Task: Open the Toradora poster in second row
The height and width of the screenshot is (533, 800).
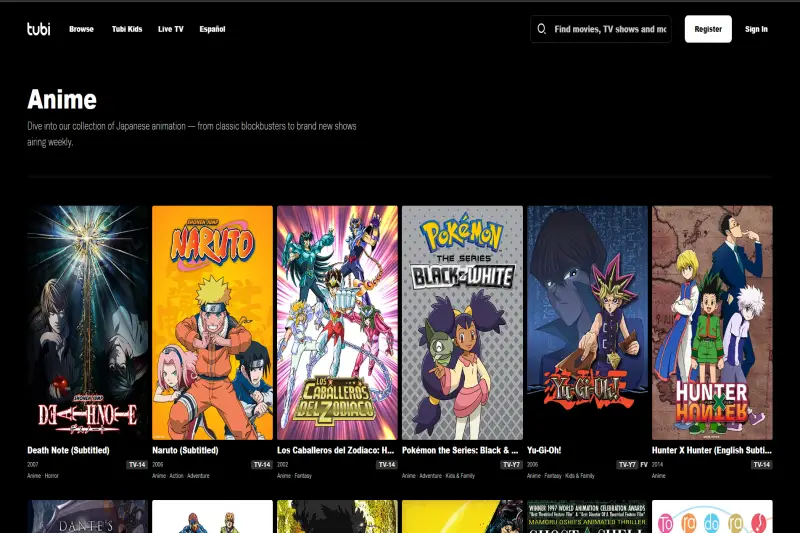Action: pyautogui.click(x=712, y=516)
